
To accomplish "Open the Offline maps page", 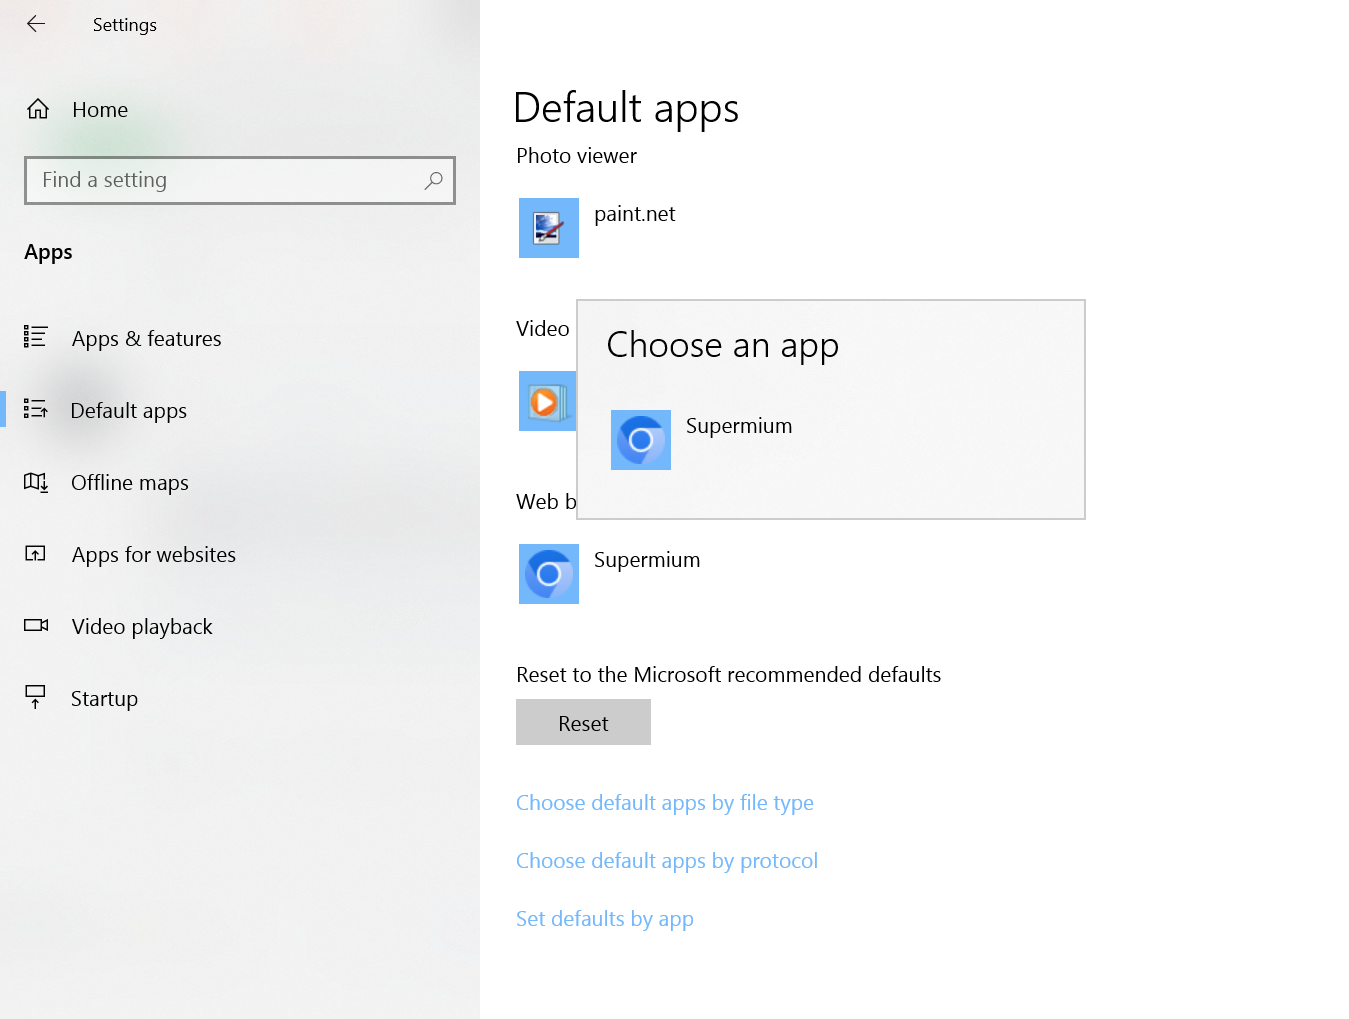I will click(129, 483).
